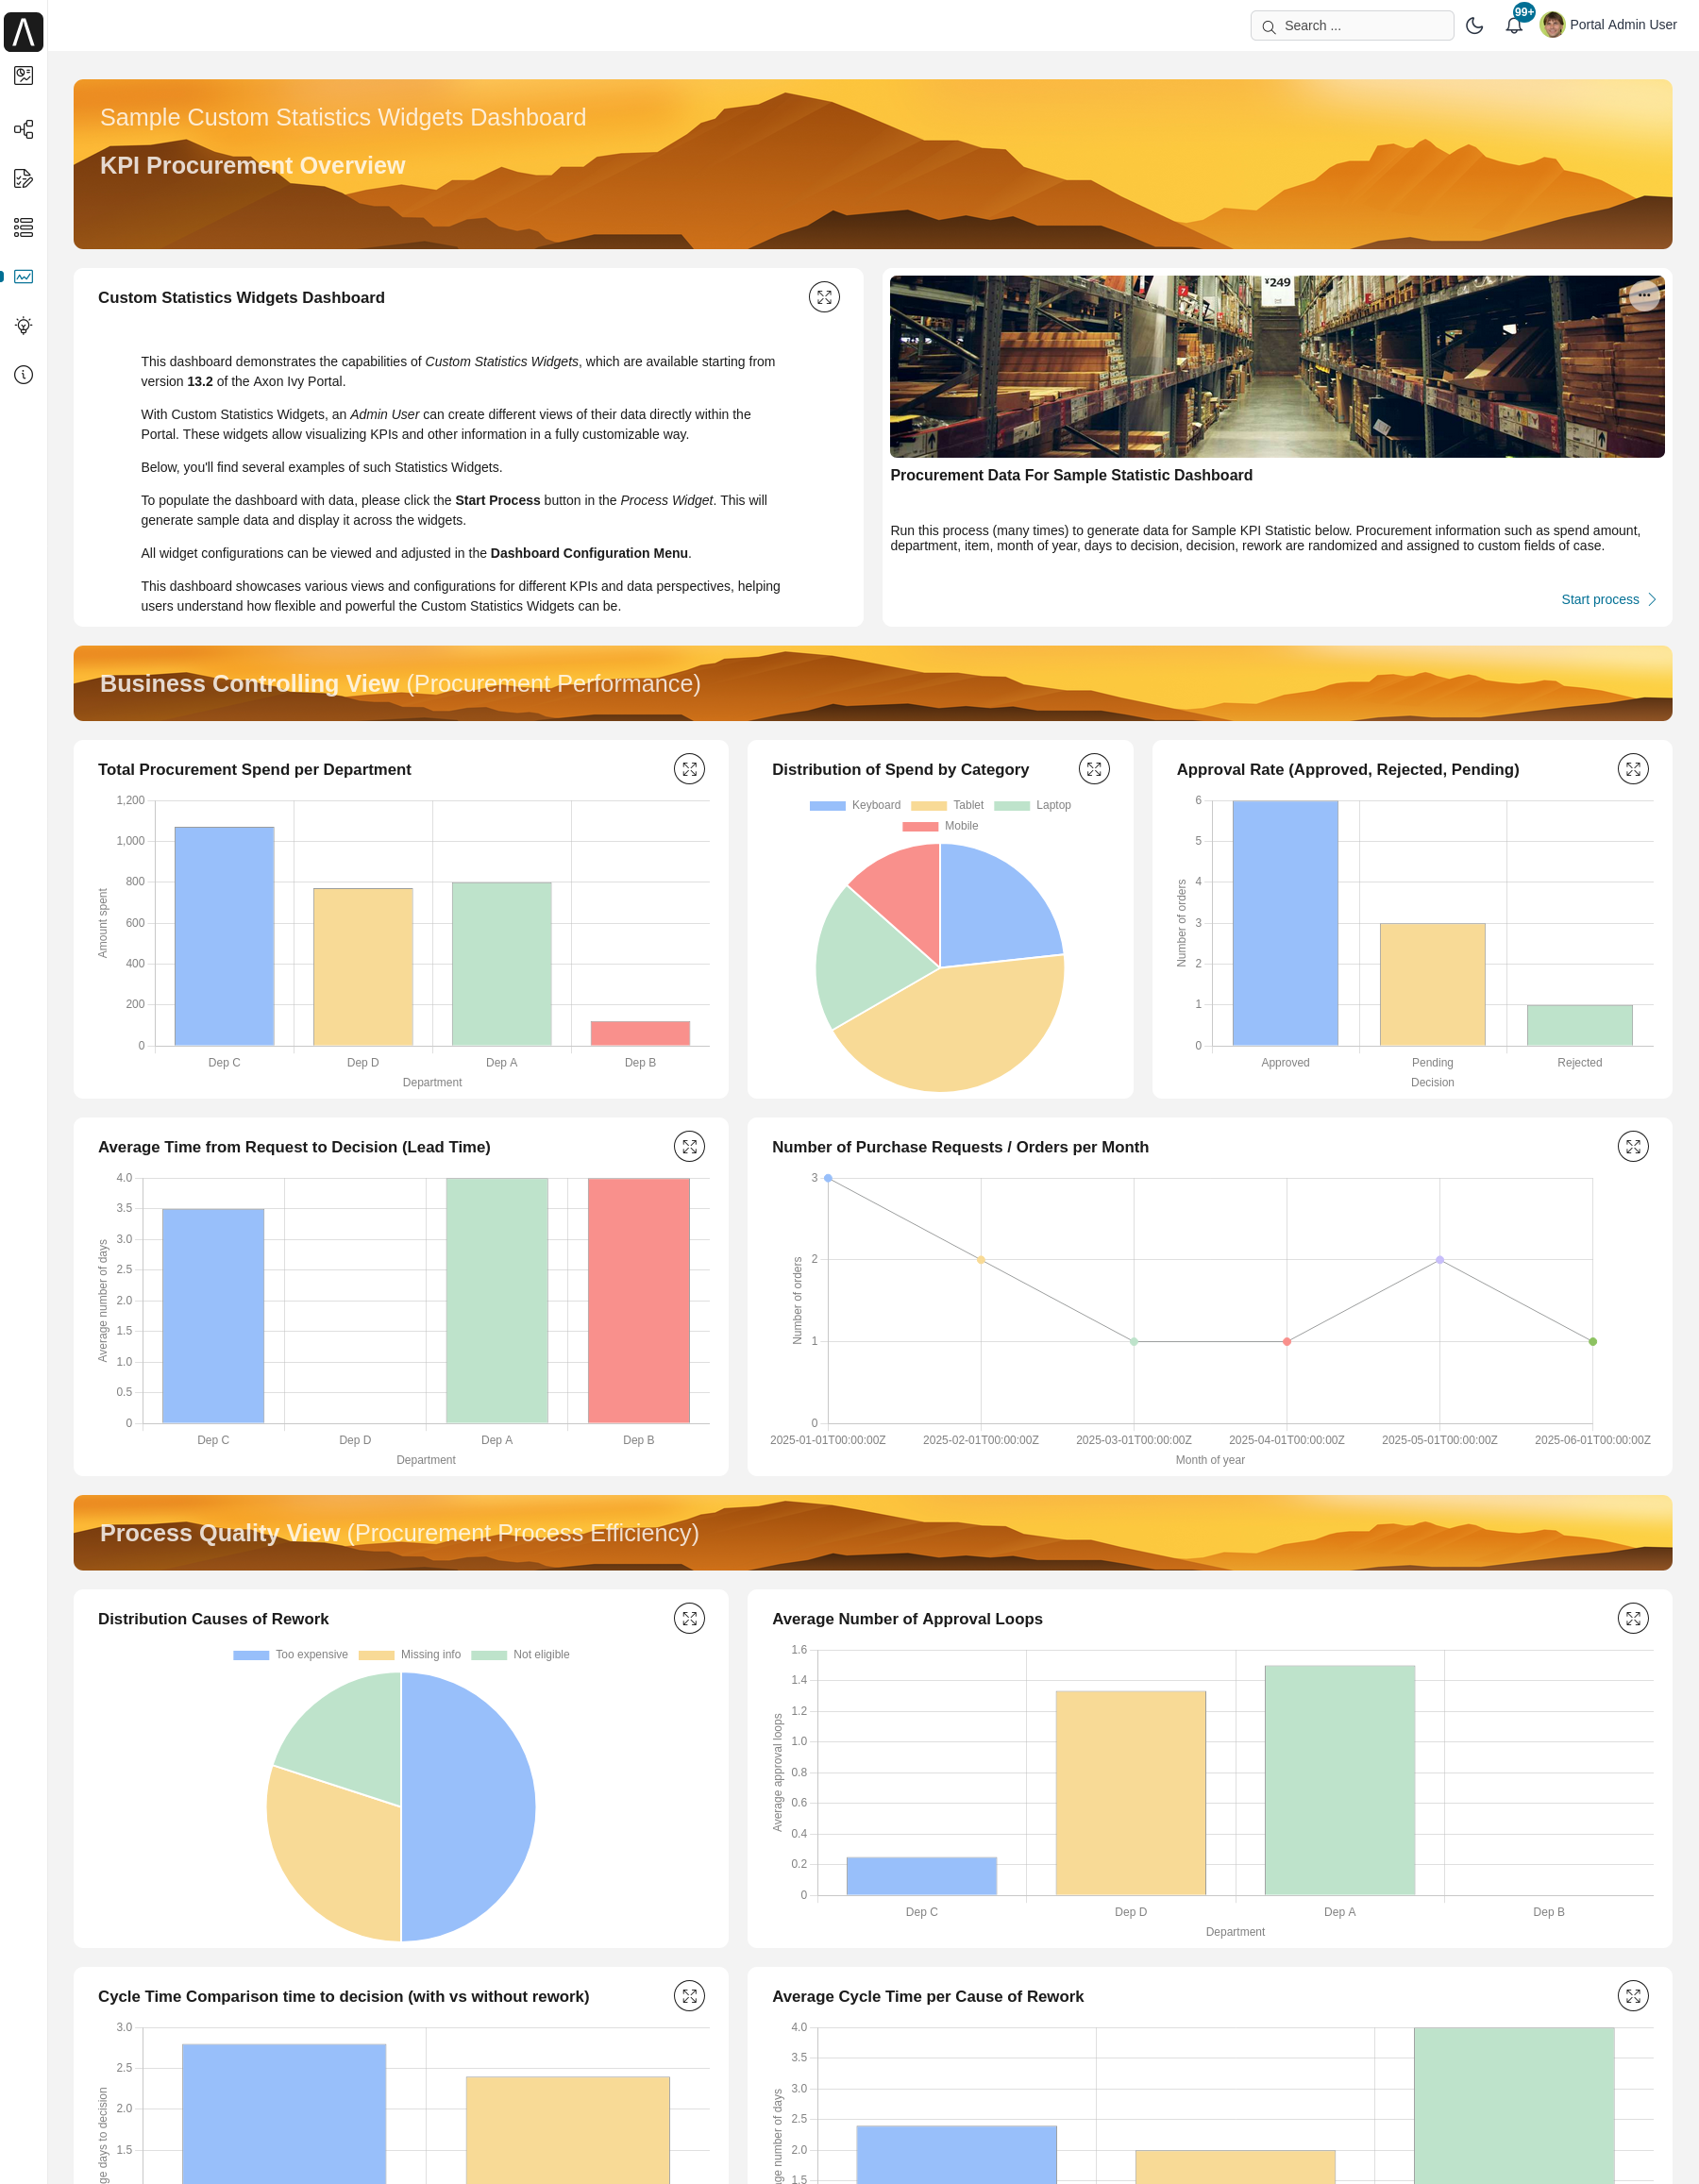Click the Start process link
The image size is (1699, 2184).
1600,599
